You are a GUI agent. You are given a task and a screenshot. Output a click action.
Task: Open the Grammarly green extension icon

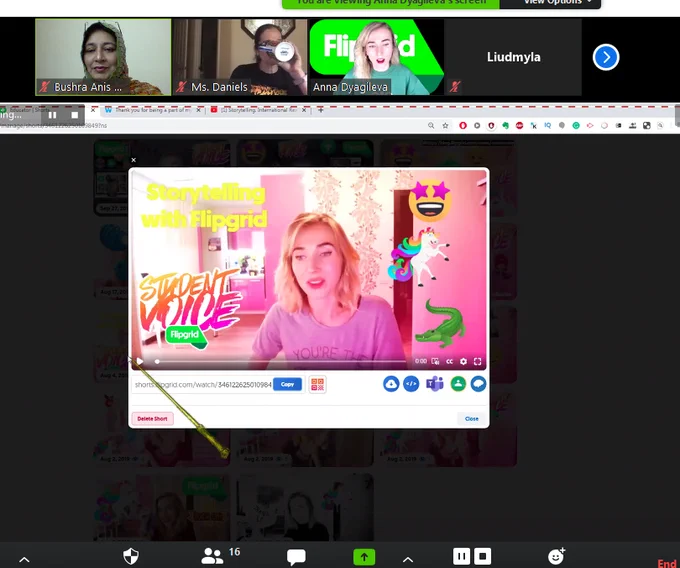point(576,125)
